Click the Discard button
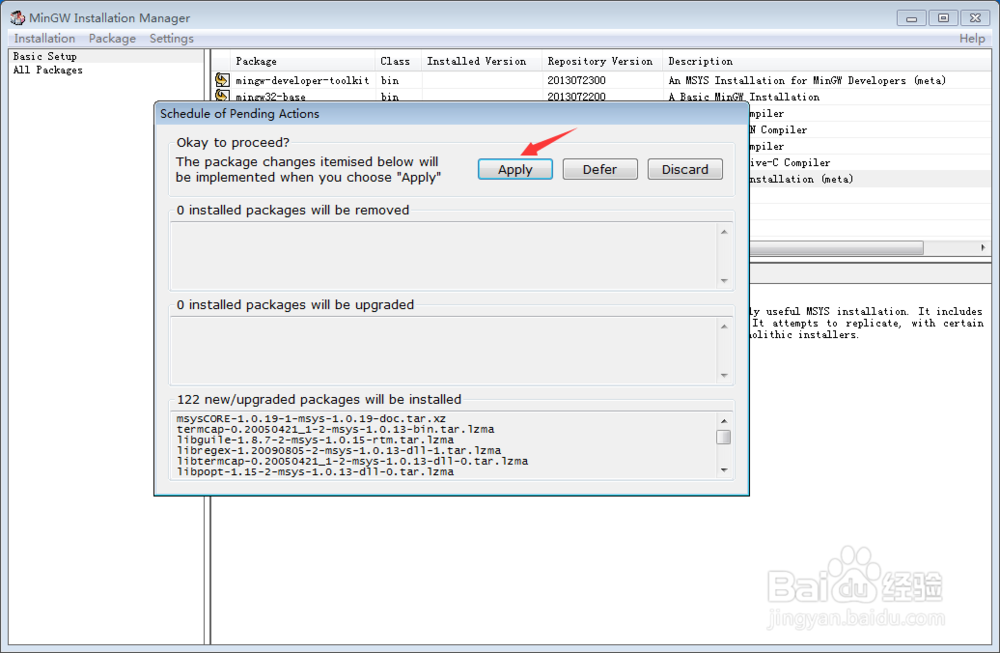1000x653 pixels. click(685, 170)
